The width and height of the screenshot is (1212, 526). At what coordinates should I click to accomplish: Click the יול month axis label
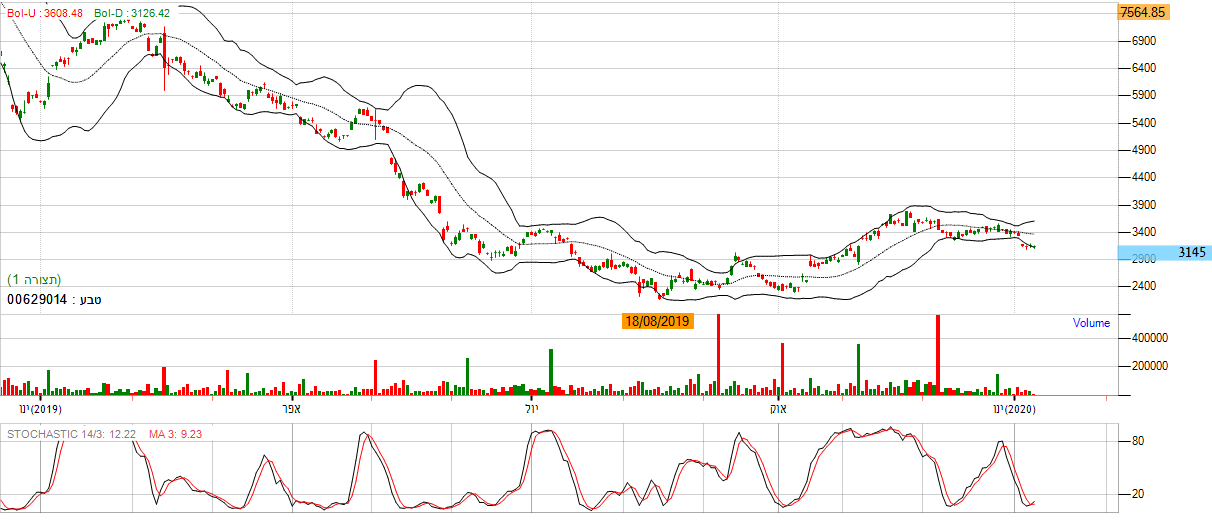pos(531,410)
